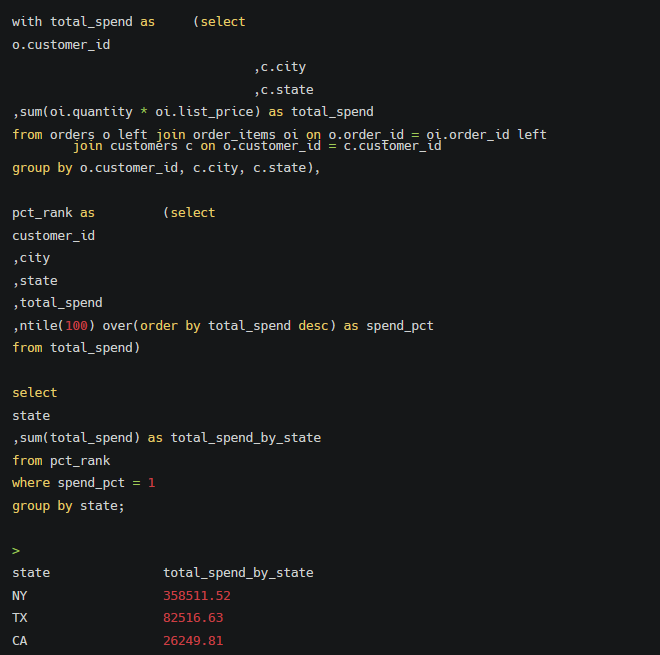660x655 pixels.
Task: Click the TX value 82516.63
Action: [193, 618]
